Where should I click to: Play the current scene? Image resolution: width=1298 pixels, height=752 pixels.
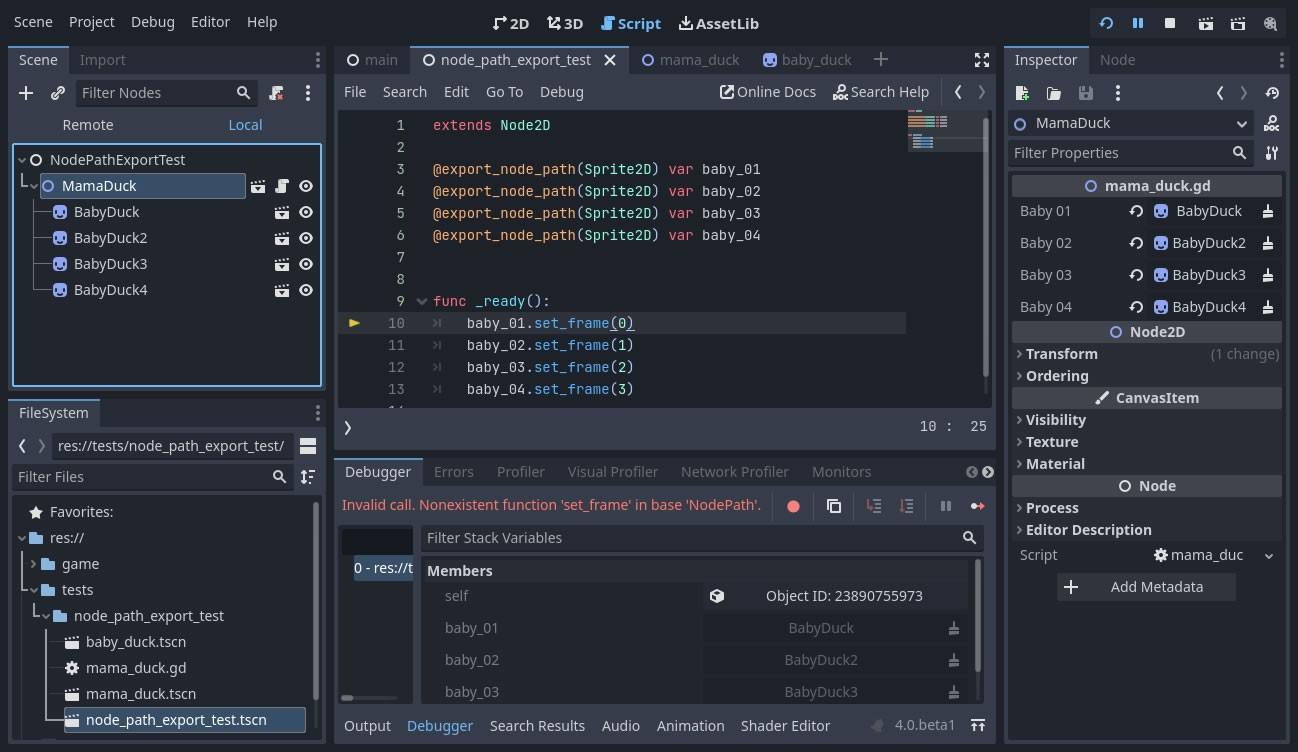tap(1206, 23)
